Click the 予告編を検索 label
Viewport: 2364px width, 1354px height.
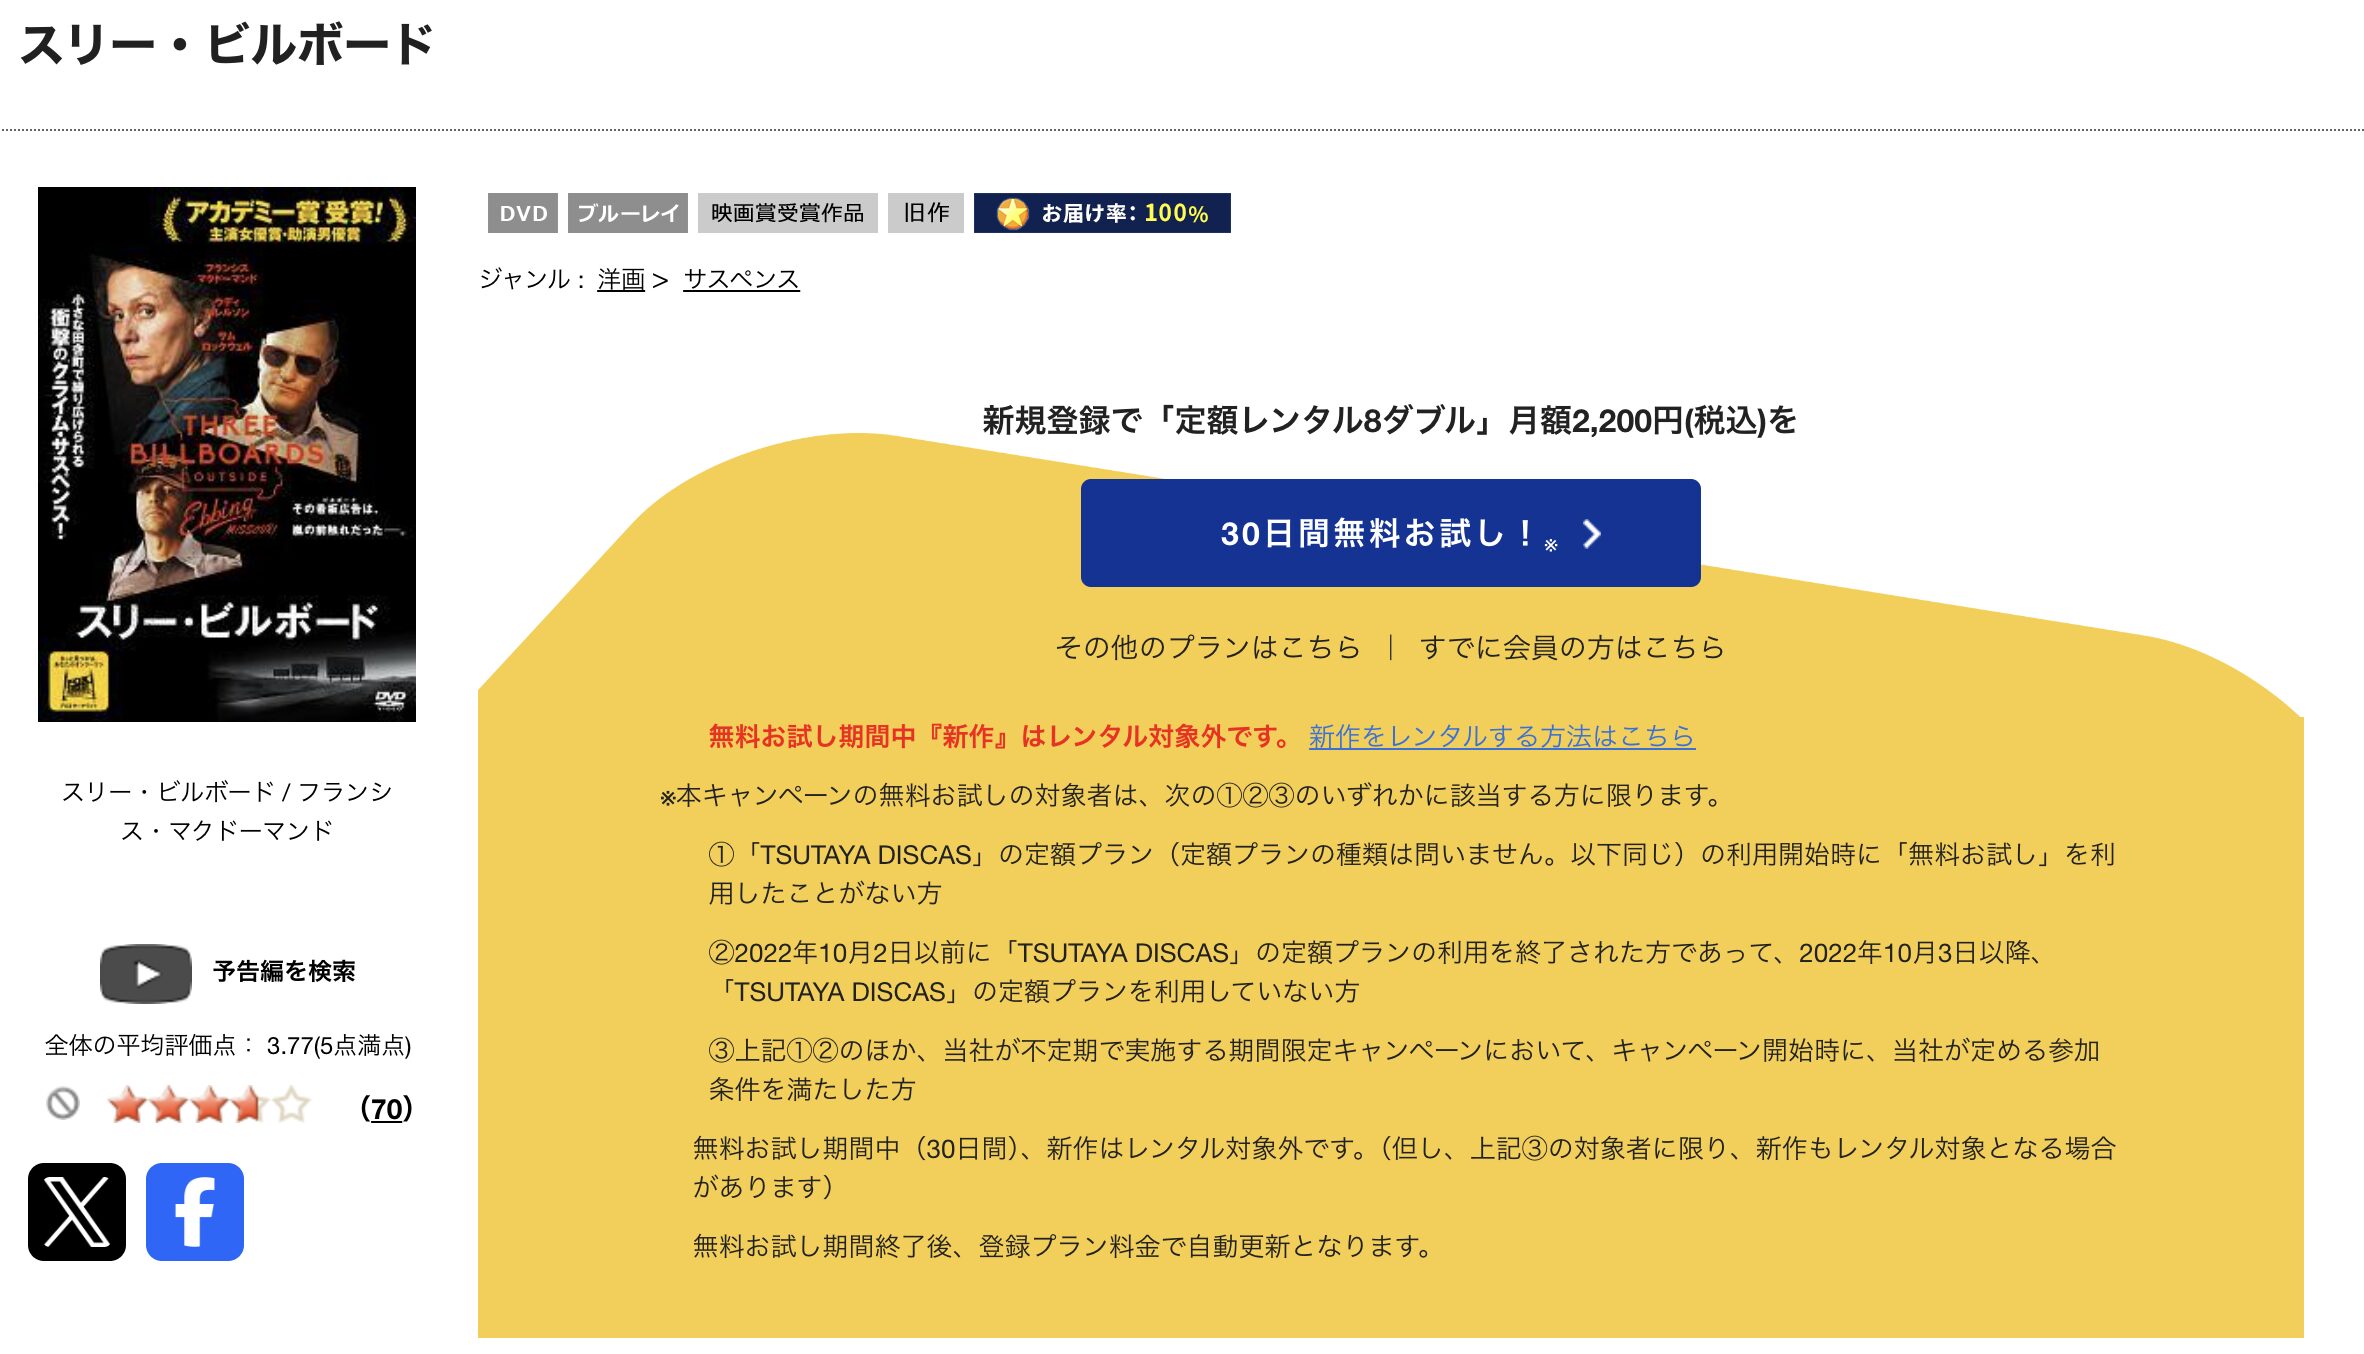284,972
